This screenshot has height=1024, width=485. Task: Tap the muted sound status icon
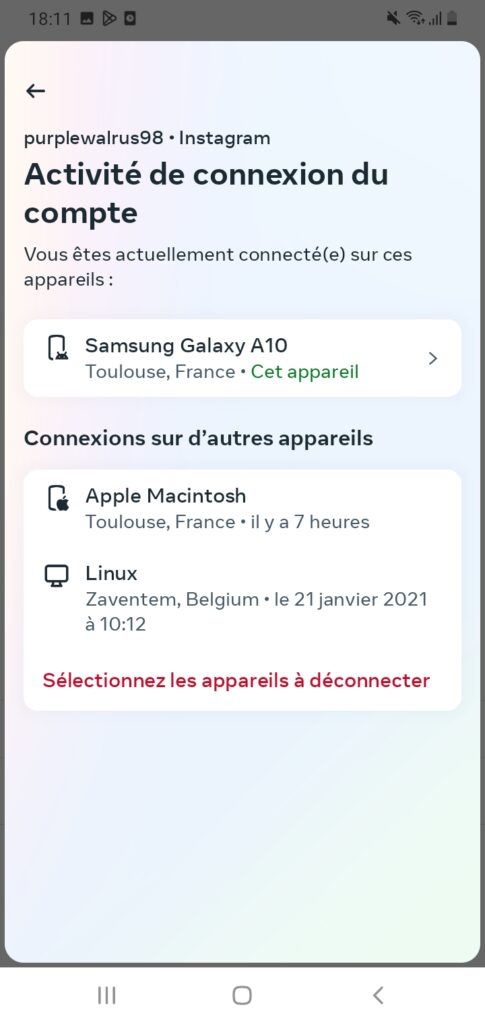point(394,18)
